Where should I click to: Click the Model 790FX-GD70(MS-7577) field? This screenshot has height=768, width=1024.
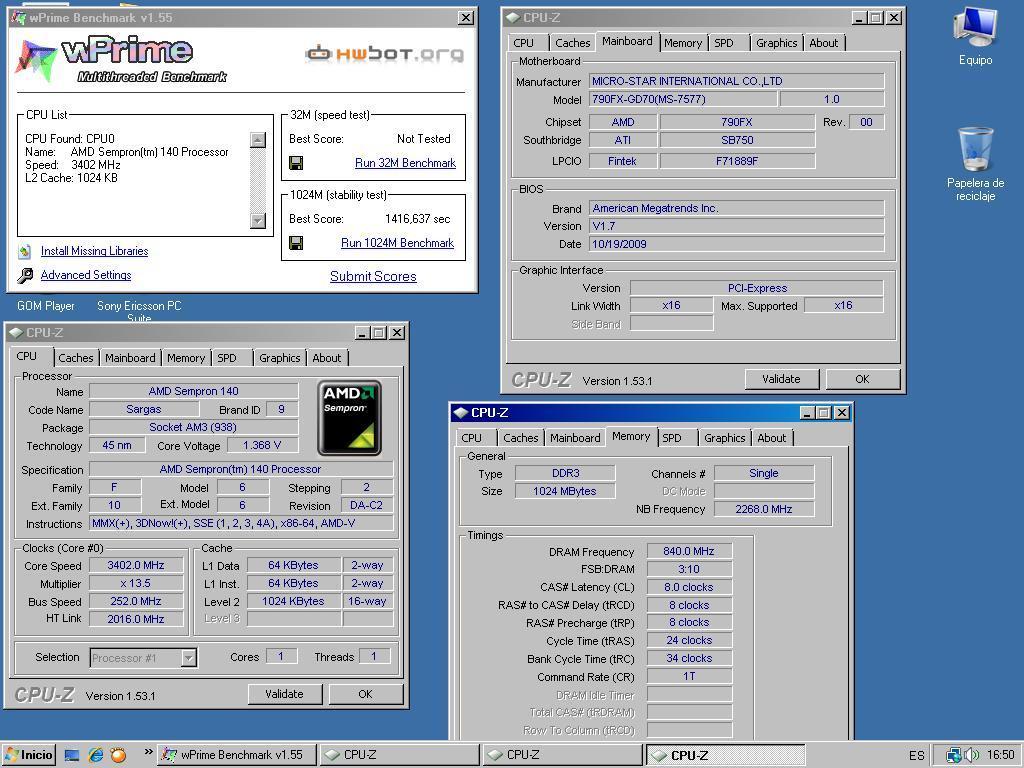(683, 99)
